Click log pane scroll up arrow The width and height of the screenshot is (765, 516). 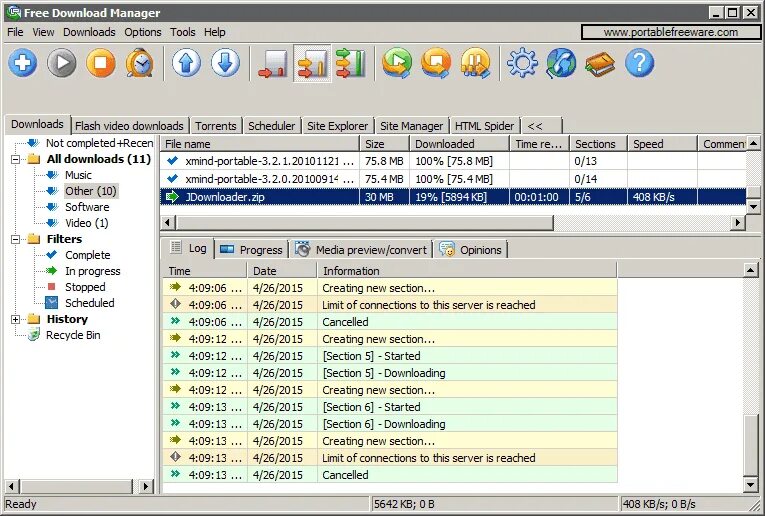click(751, 270)
